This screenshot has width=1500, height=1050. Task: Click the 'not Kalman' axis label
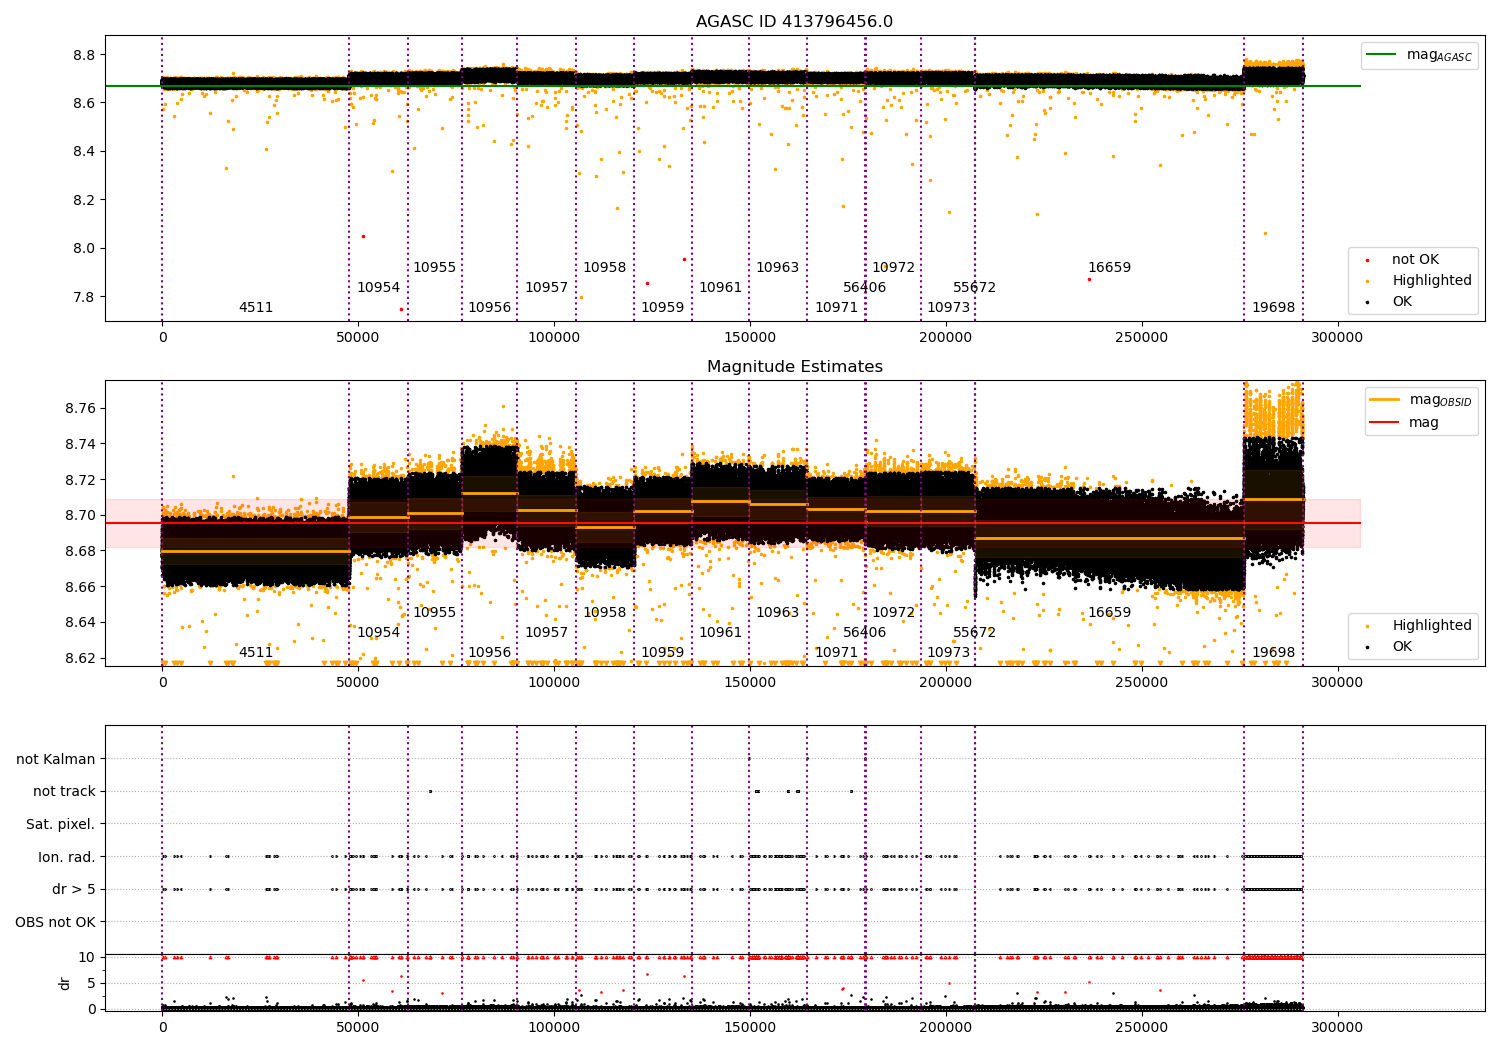[x=56, y=759]
